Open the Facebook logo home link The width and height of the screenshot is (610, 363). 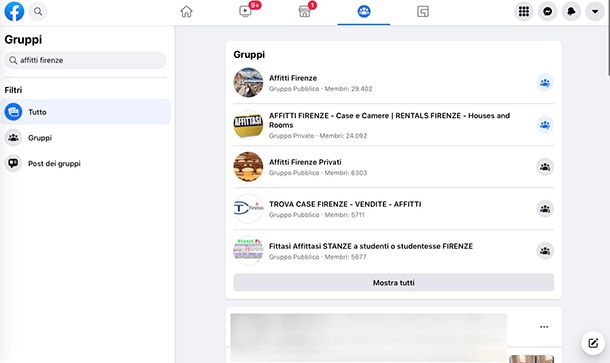pos(14,11)
